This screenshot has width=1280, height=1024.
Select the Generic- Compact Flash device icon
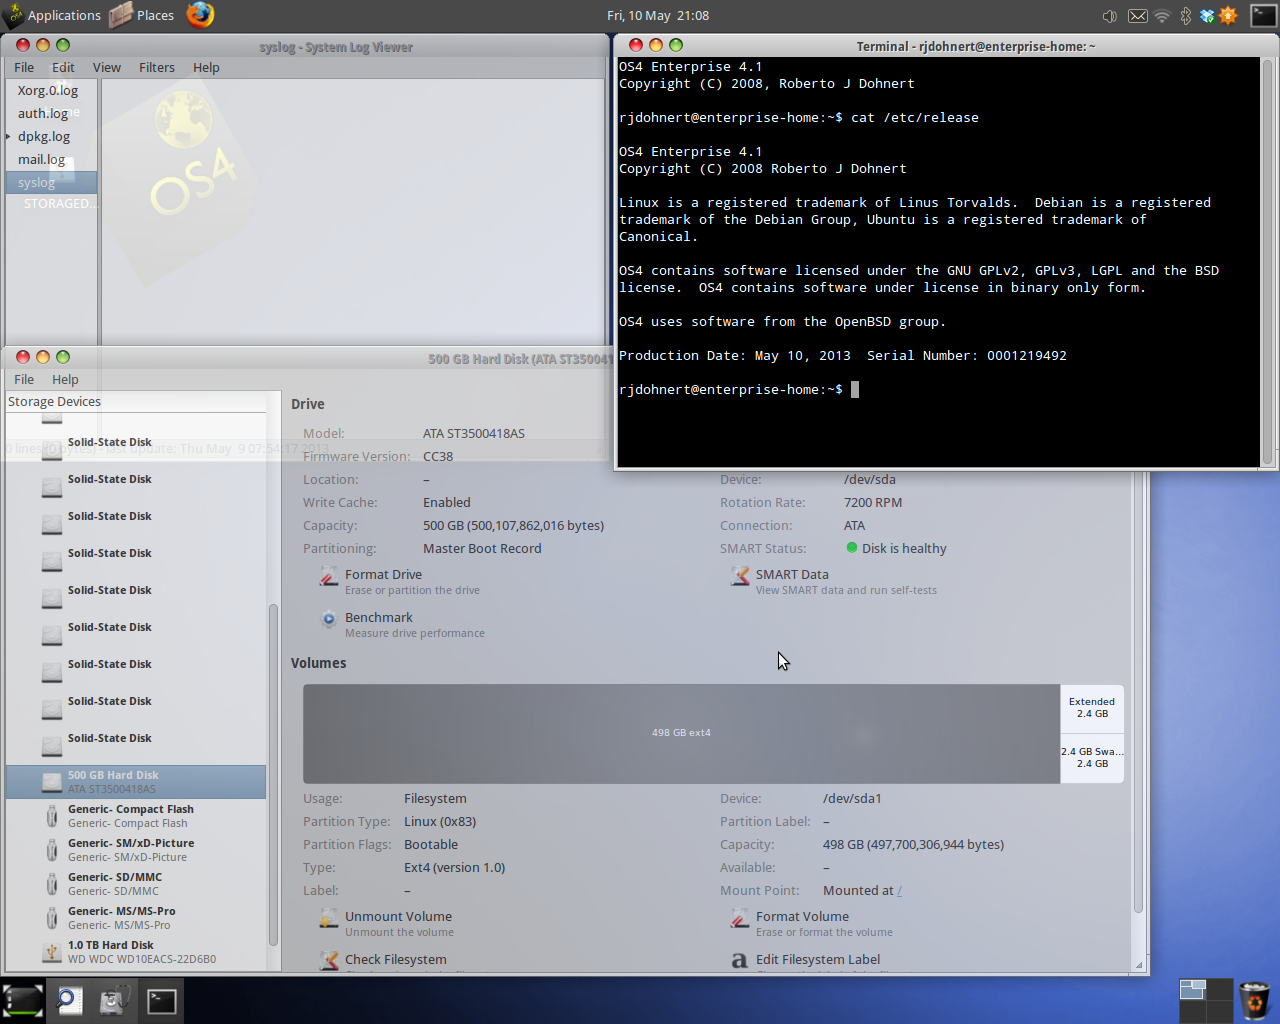tap(52, 816)
